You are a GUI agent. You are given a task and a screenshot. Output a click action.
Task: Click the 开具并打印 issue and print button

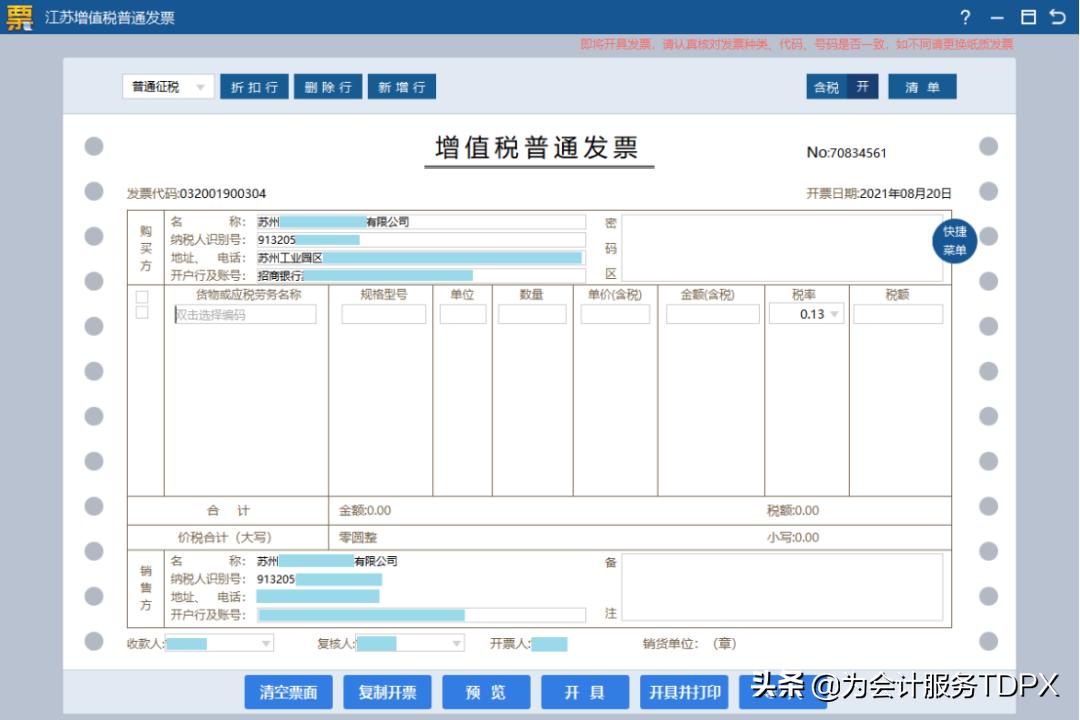pyautogui.click(x=685, y=691)
